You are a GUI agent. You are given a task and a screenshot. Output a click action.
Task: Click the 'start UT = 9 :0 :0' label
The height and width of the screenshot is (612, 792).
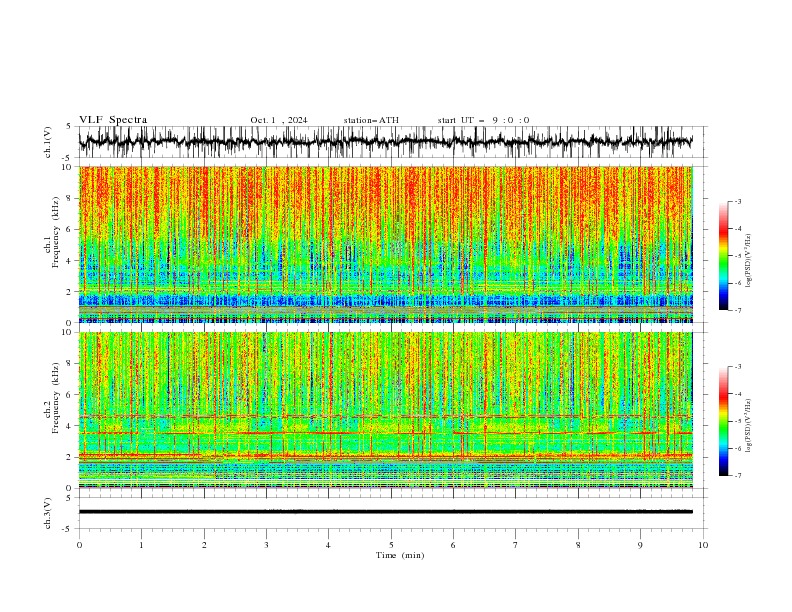(x=483, y=120)
